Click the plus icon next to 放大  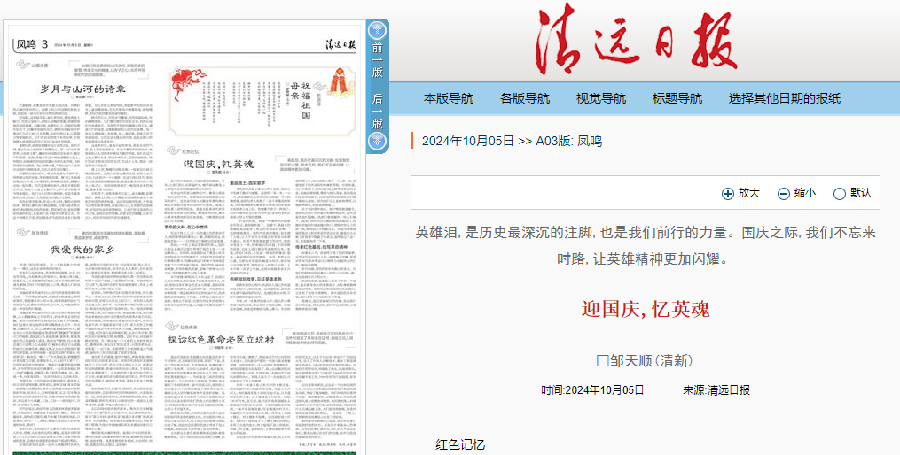point(728,194)
